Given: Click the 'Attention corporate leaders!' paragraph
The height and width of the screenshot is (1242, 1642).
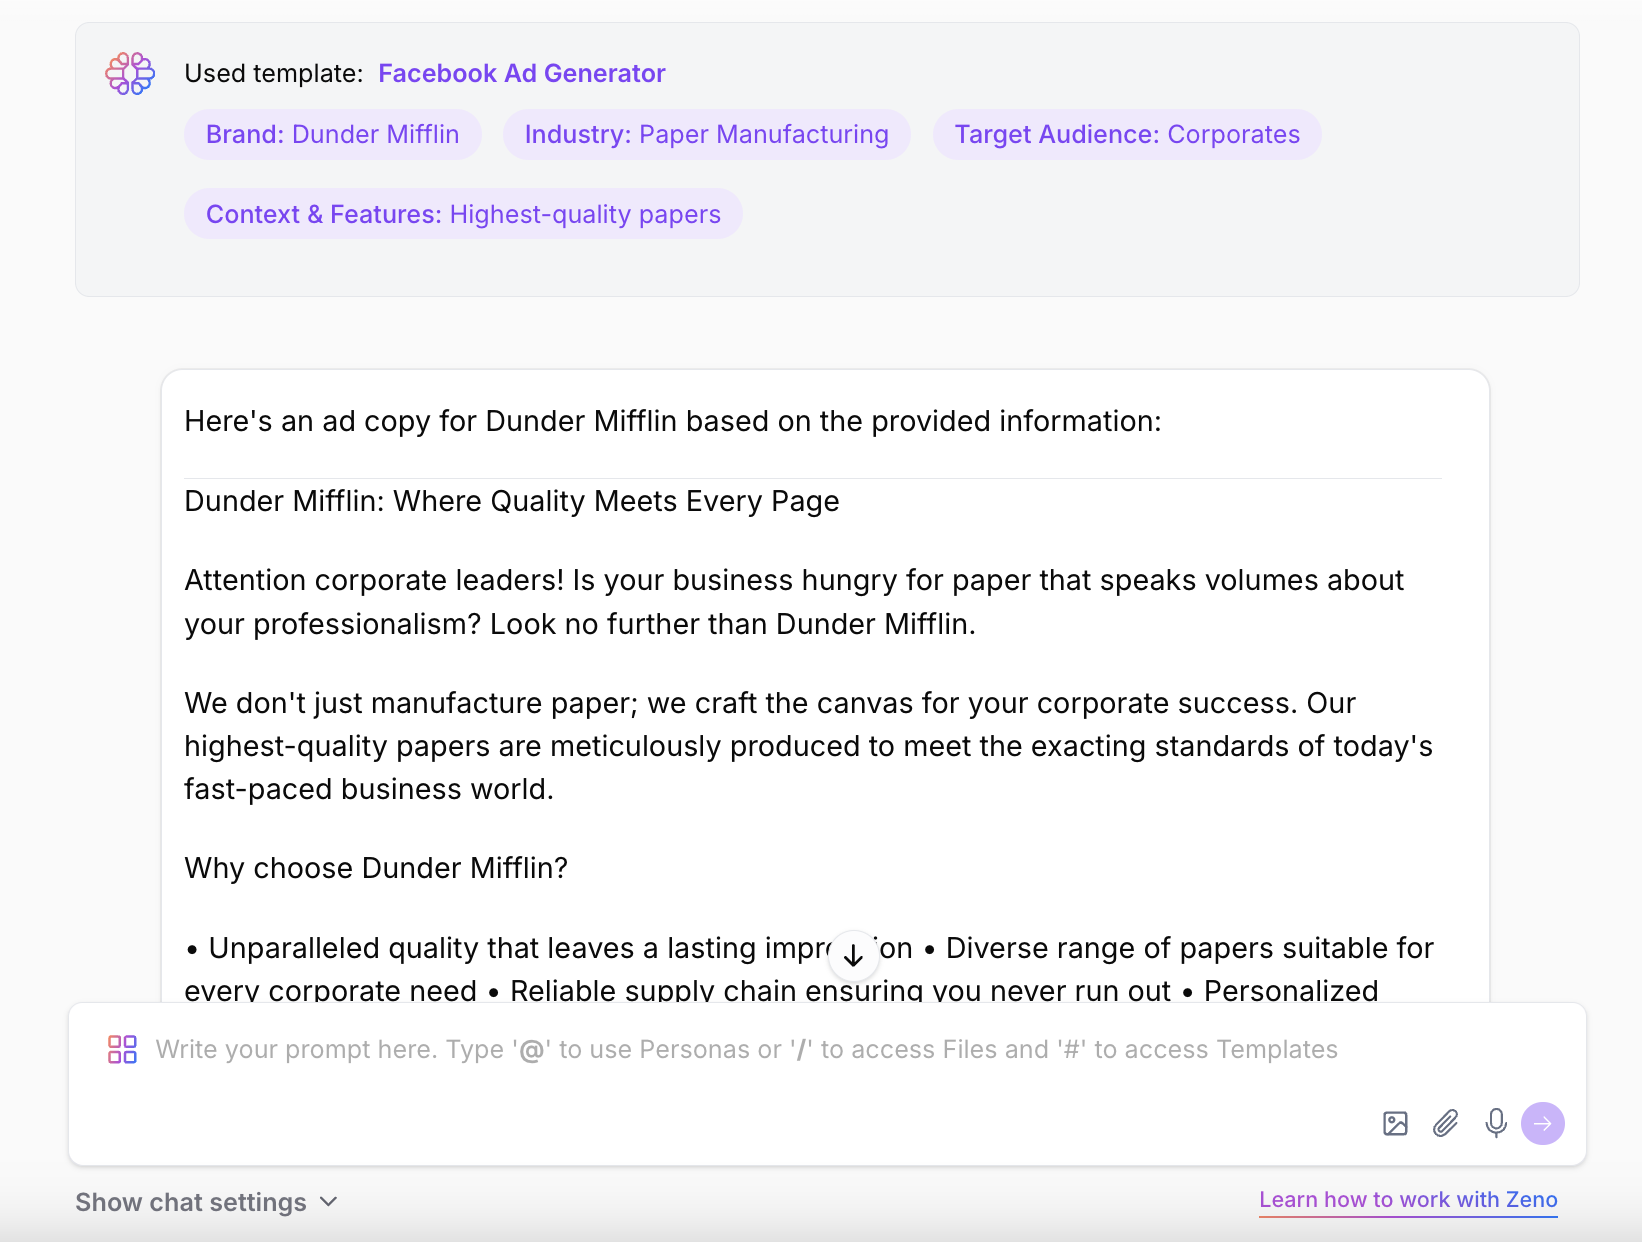Looking at the screenshot, I should (x=794, y=602).
